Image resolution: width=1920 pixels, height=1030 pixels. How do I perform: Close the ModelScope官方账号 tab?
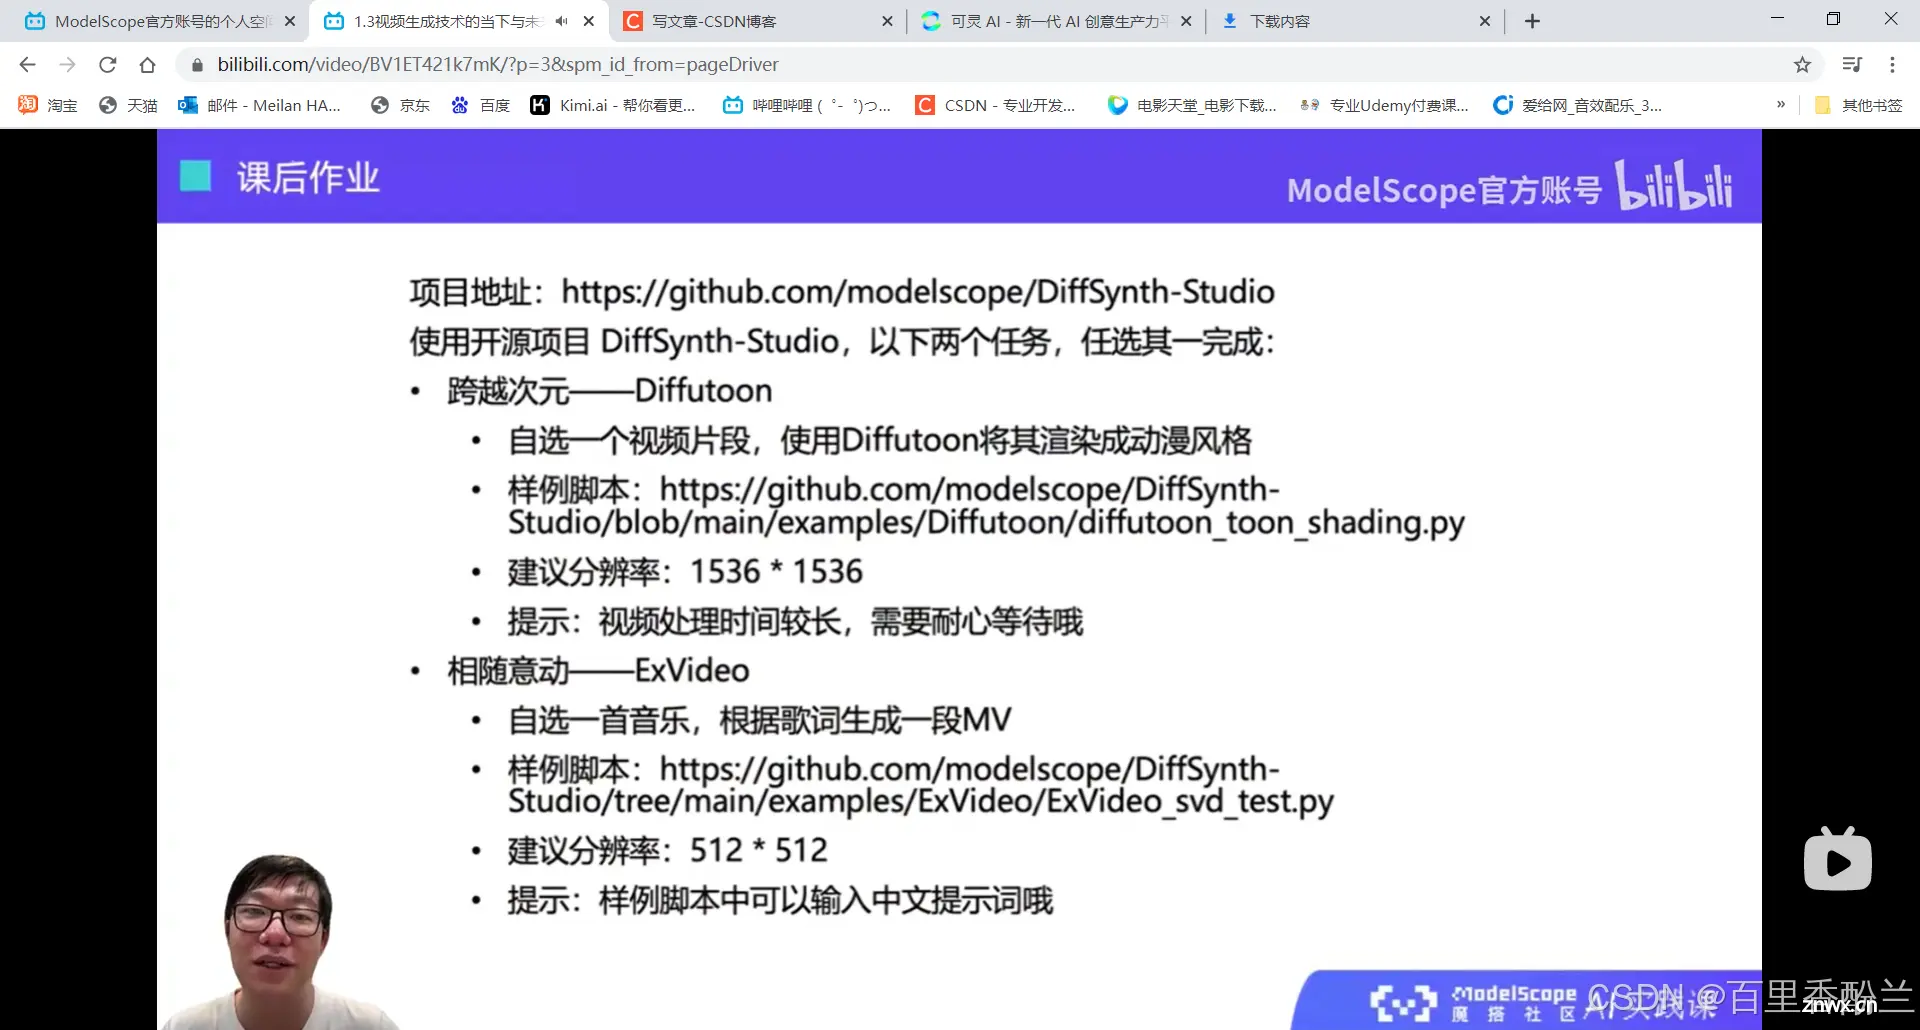(290, 21)
